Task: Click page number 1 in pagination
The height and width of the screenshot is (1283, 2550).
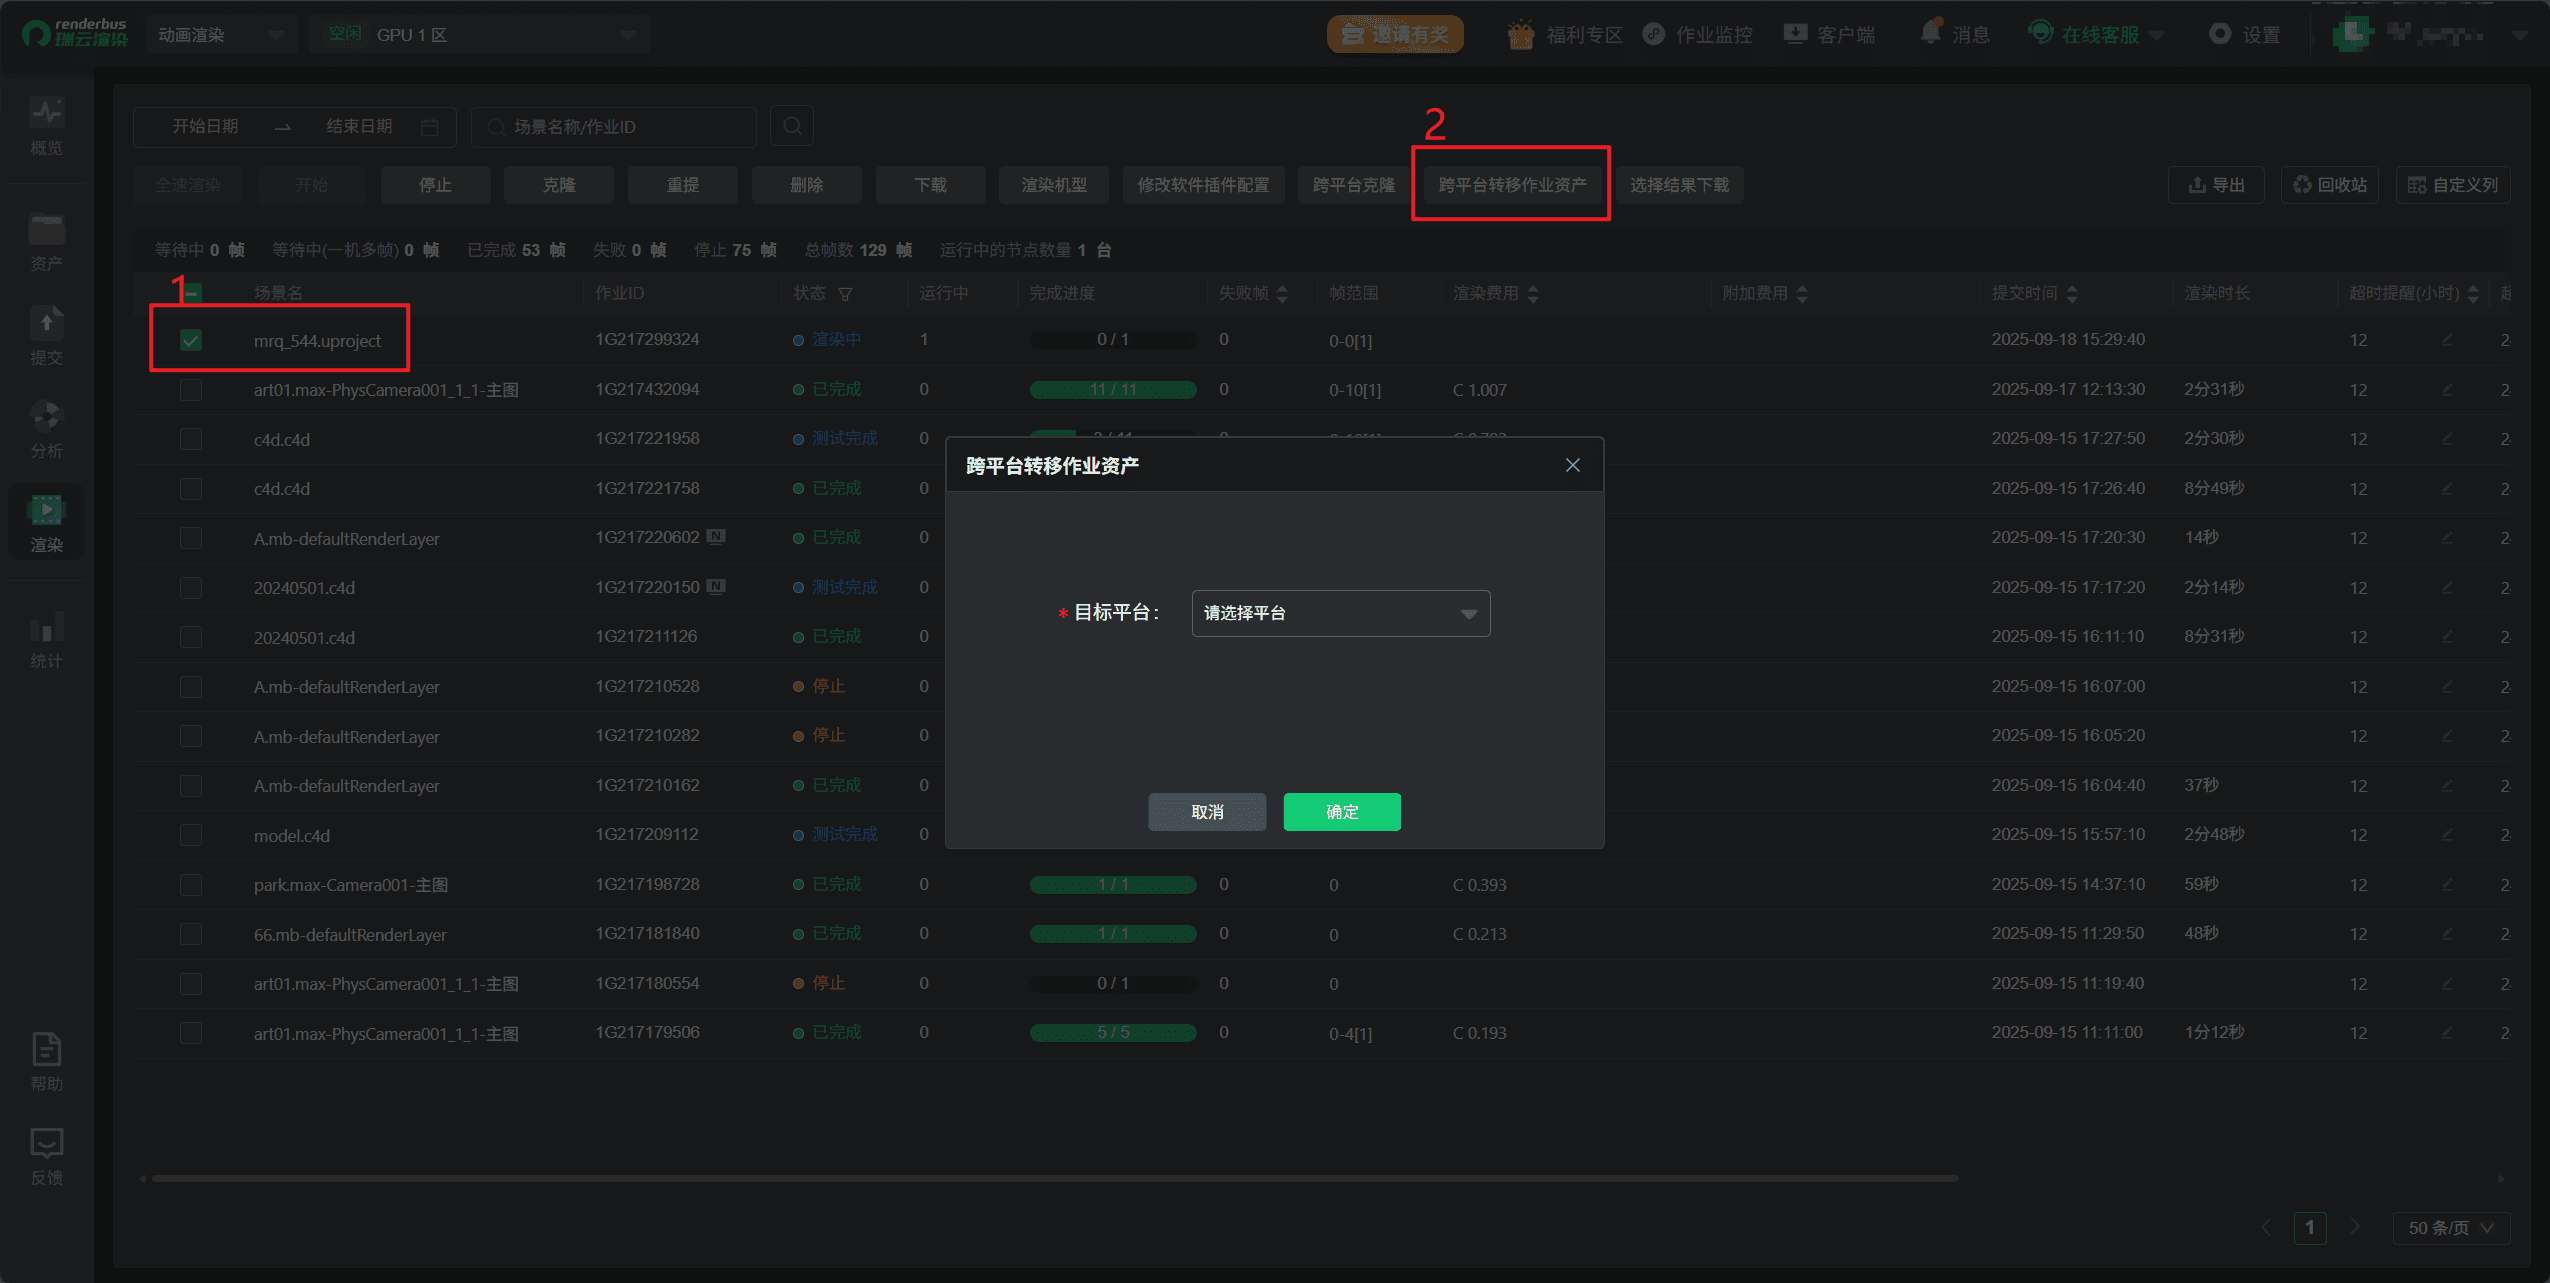Action: coord(2310,1227)
